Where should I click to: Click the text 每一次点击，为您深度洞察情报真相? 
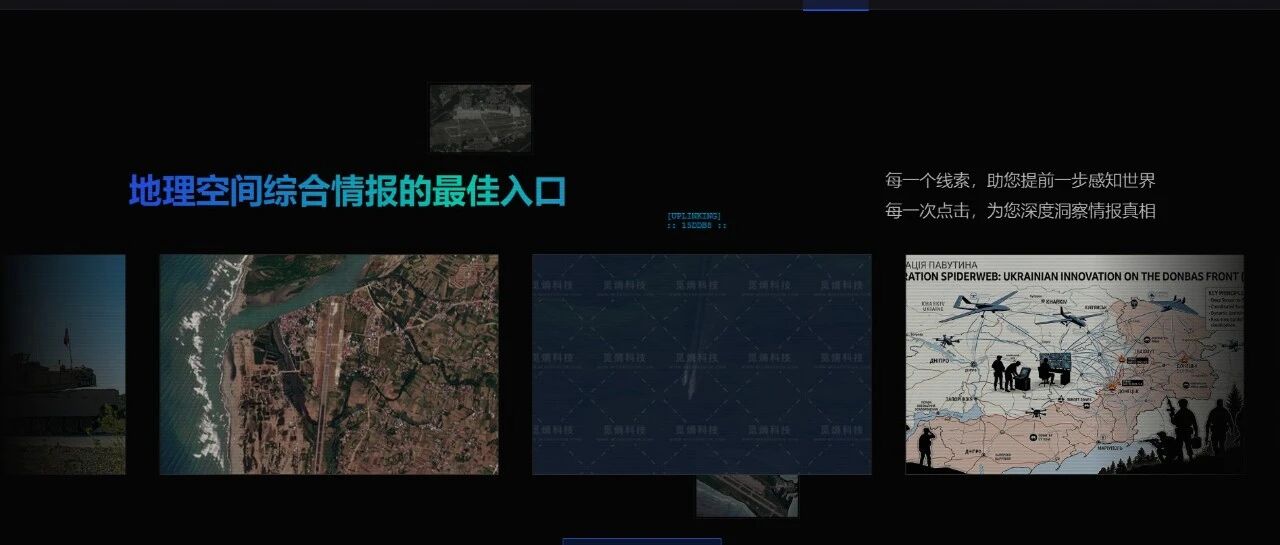[1020, 211]
